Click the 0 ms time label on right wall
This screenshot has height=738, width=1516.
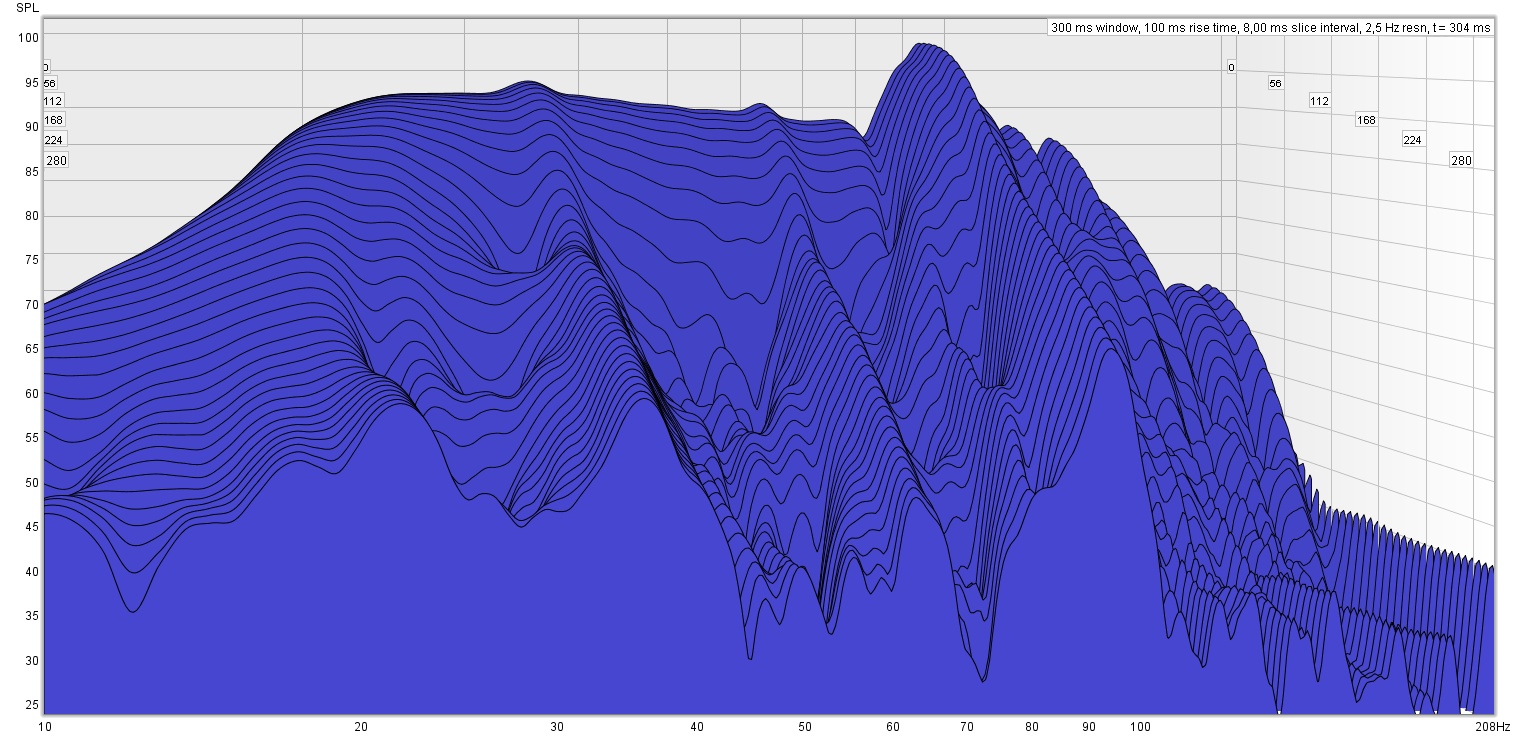point(1231,68)
